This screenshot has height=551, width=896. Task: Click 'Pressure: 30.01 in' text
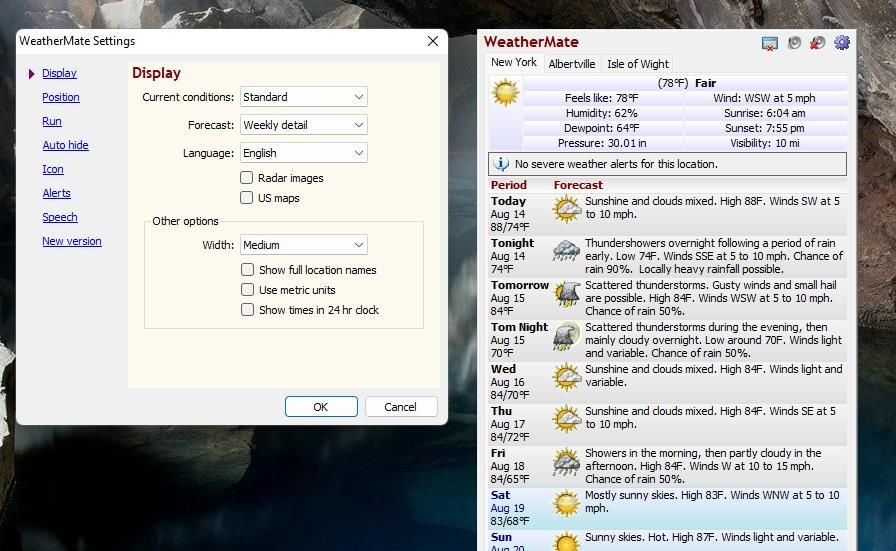pyautogui.click(x=602, y=143)
